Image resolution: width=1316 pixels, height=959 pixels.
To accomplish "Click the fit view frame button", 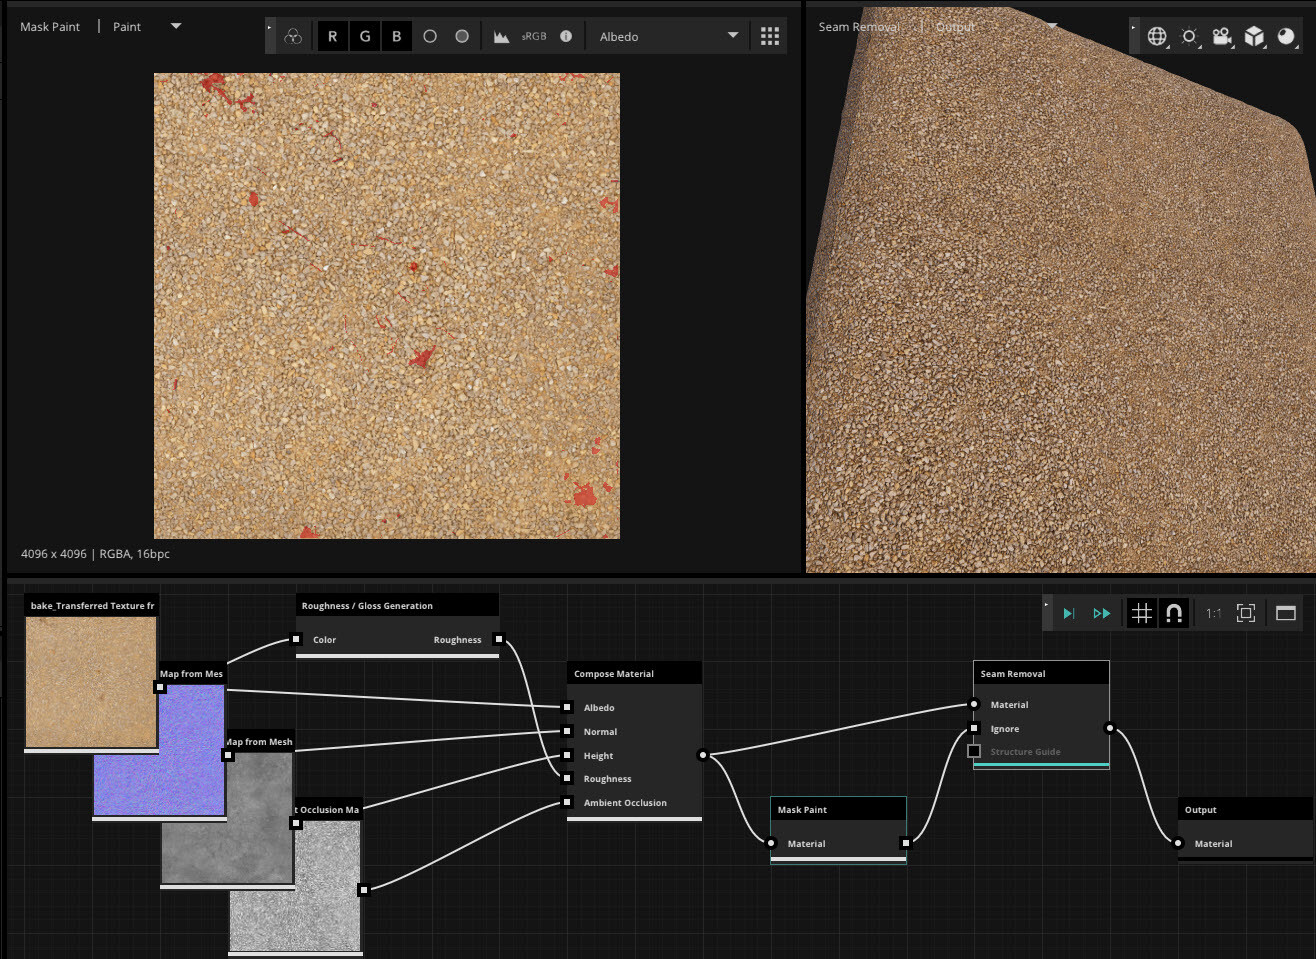I will pyautogui.click(x=1246, y=613).
